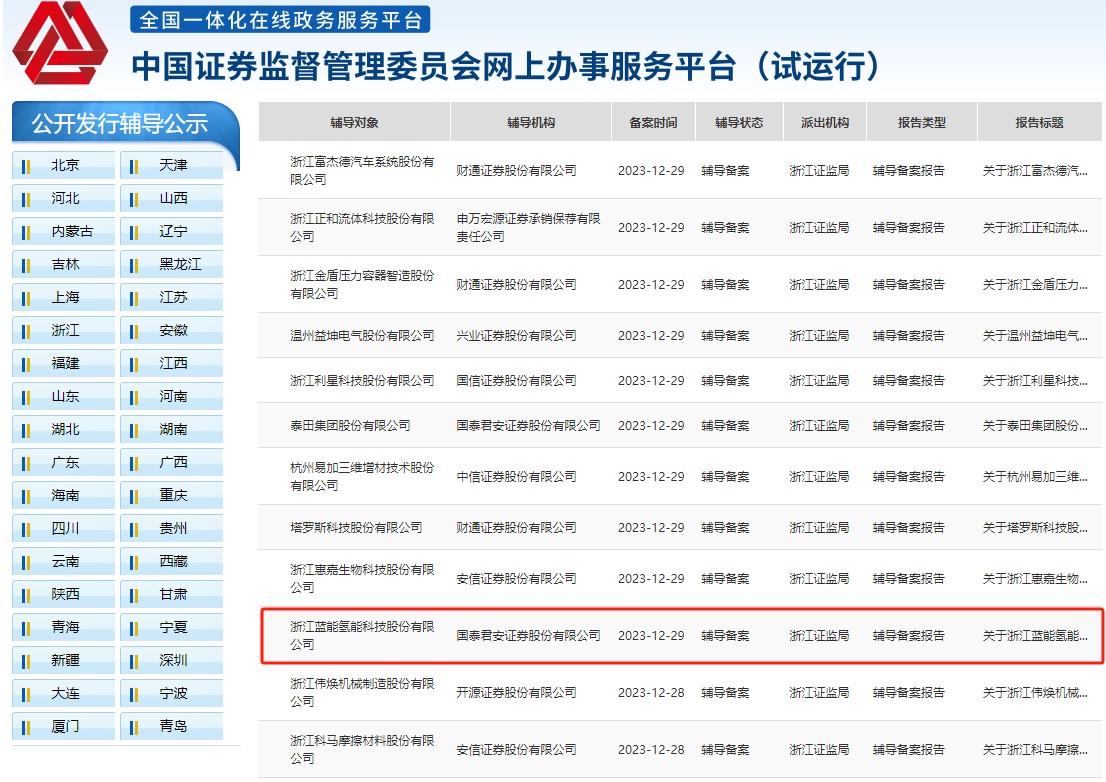Open report 关于塔罗斯科技股...
The width and height of the screenshot is (1106, 782).
click(x=1035, y=527)
